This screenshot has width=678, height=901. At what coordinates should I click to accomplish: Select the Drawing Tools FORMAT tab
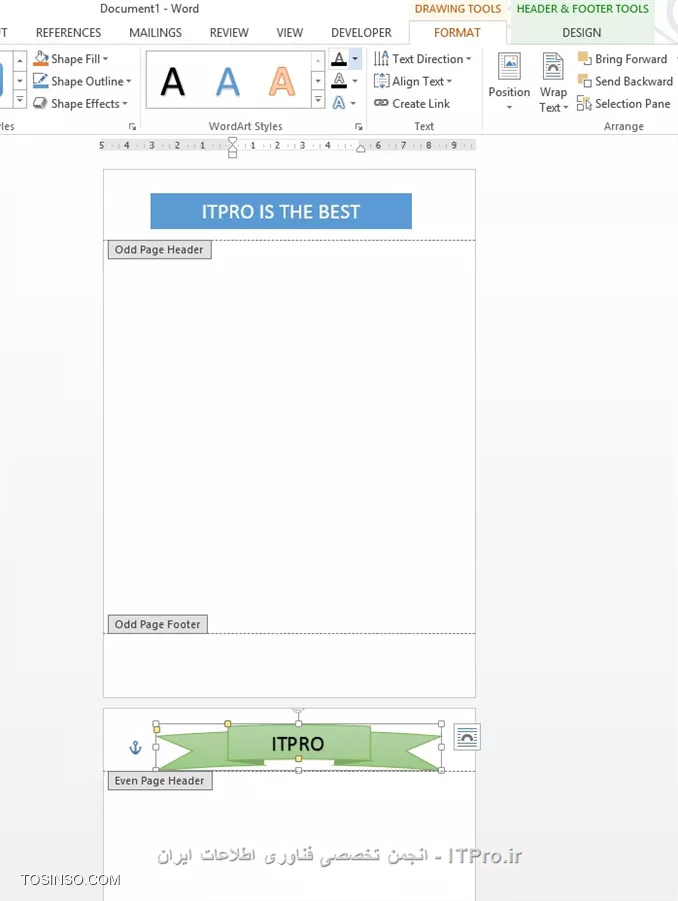coord(457,33)
